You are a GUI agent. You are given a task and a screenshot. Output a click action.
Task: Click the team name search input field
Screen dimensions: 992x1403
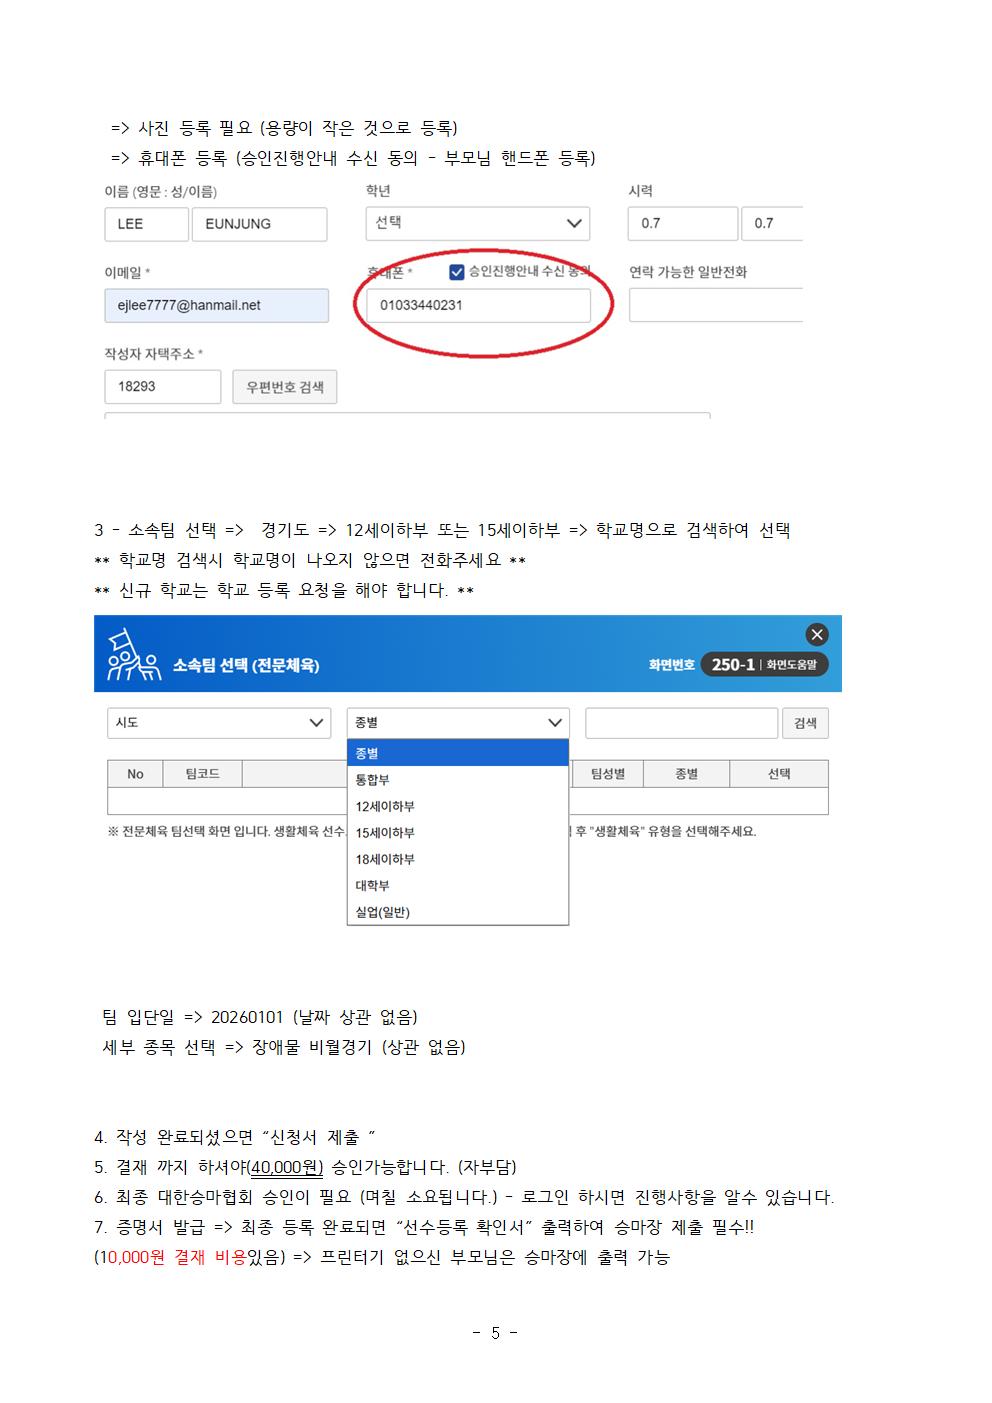(x=681, y=723)
